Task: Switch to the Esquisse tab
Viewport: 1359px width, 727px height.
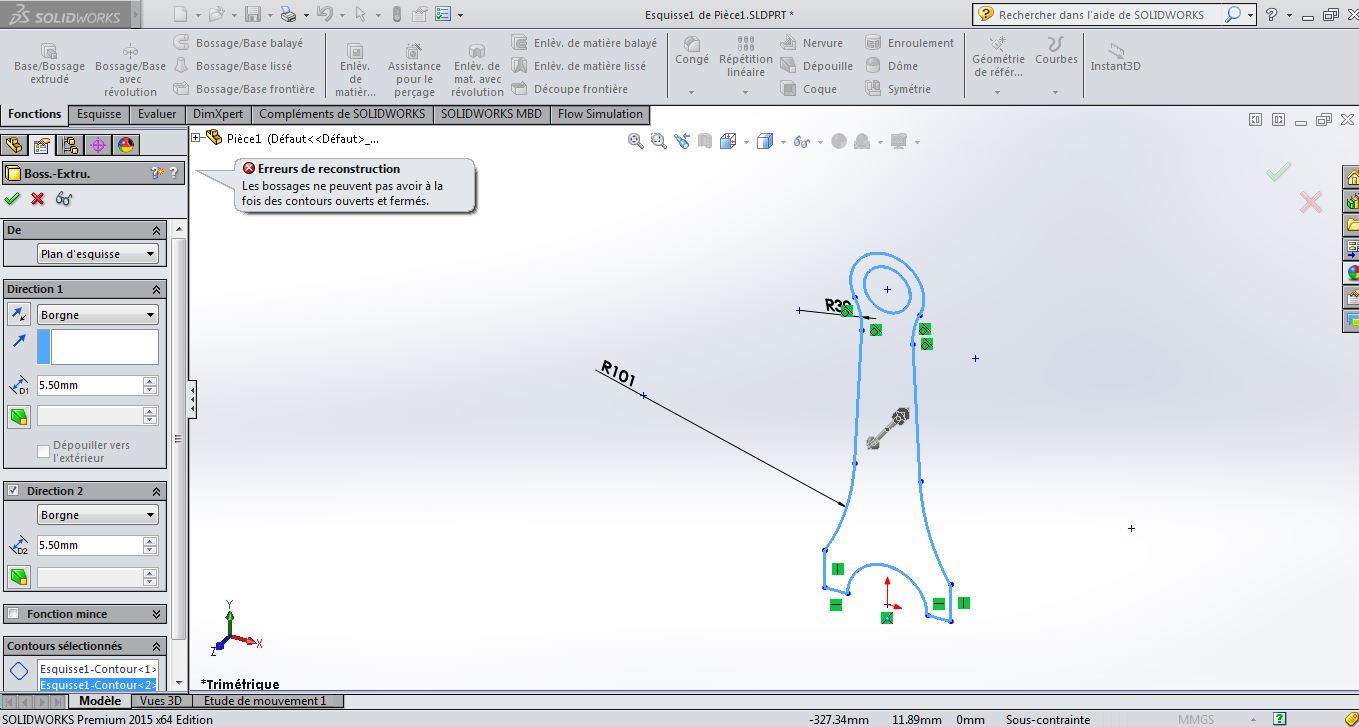Action: coord(99,114)
